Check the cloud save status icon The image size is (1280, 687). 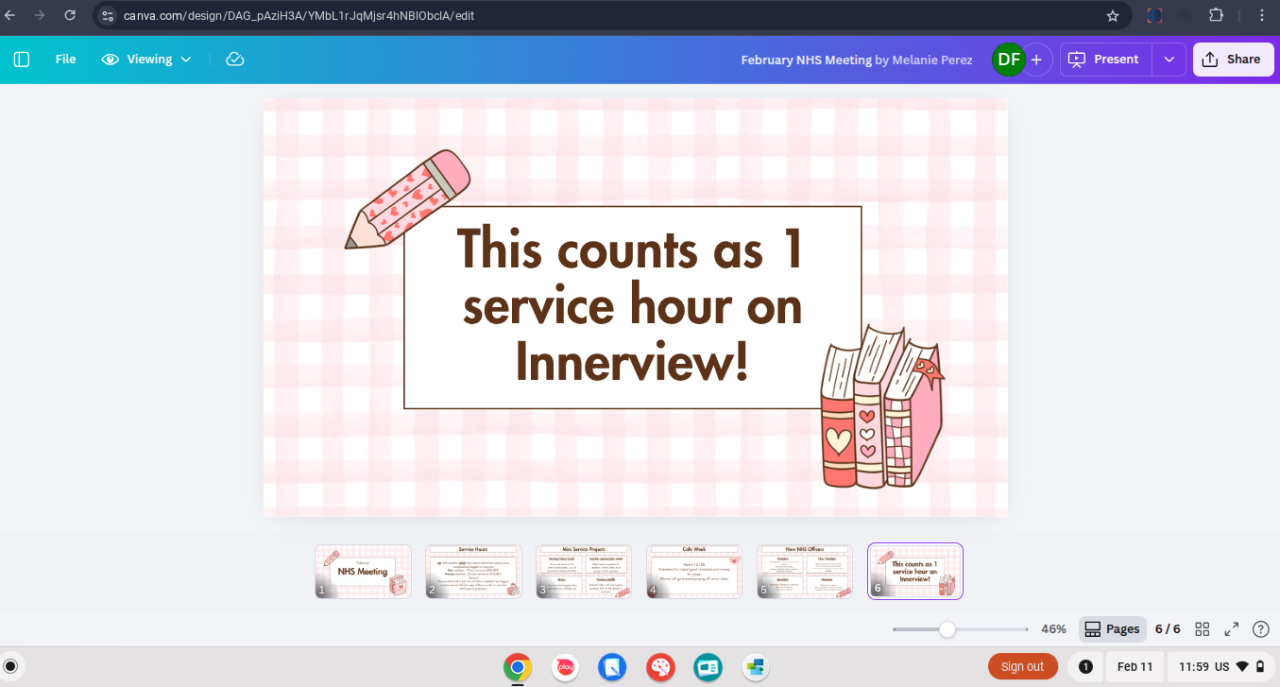[235, 59]
